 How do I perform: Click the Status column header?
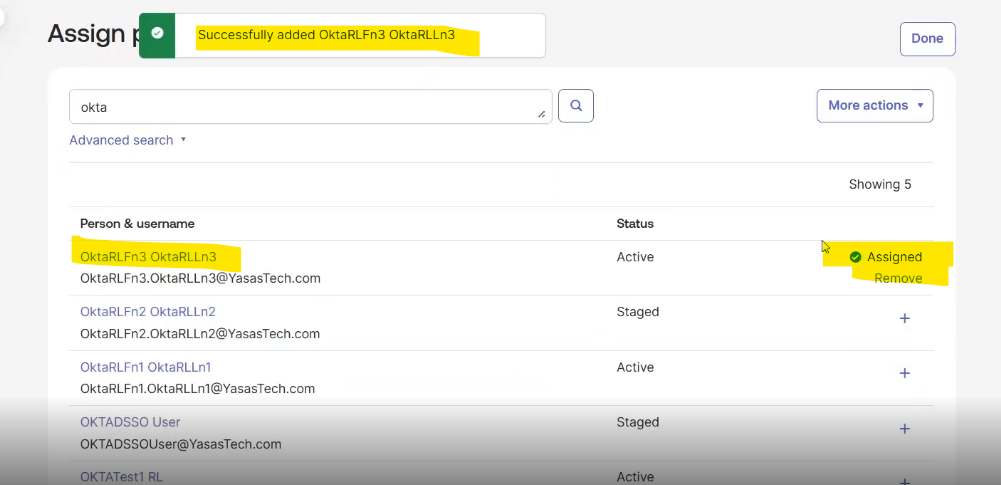click(x=635, y=223)
